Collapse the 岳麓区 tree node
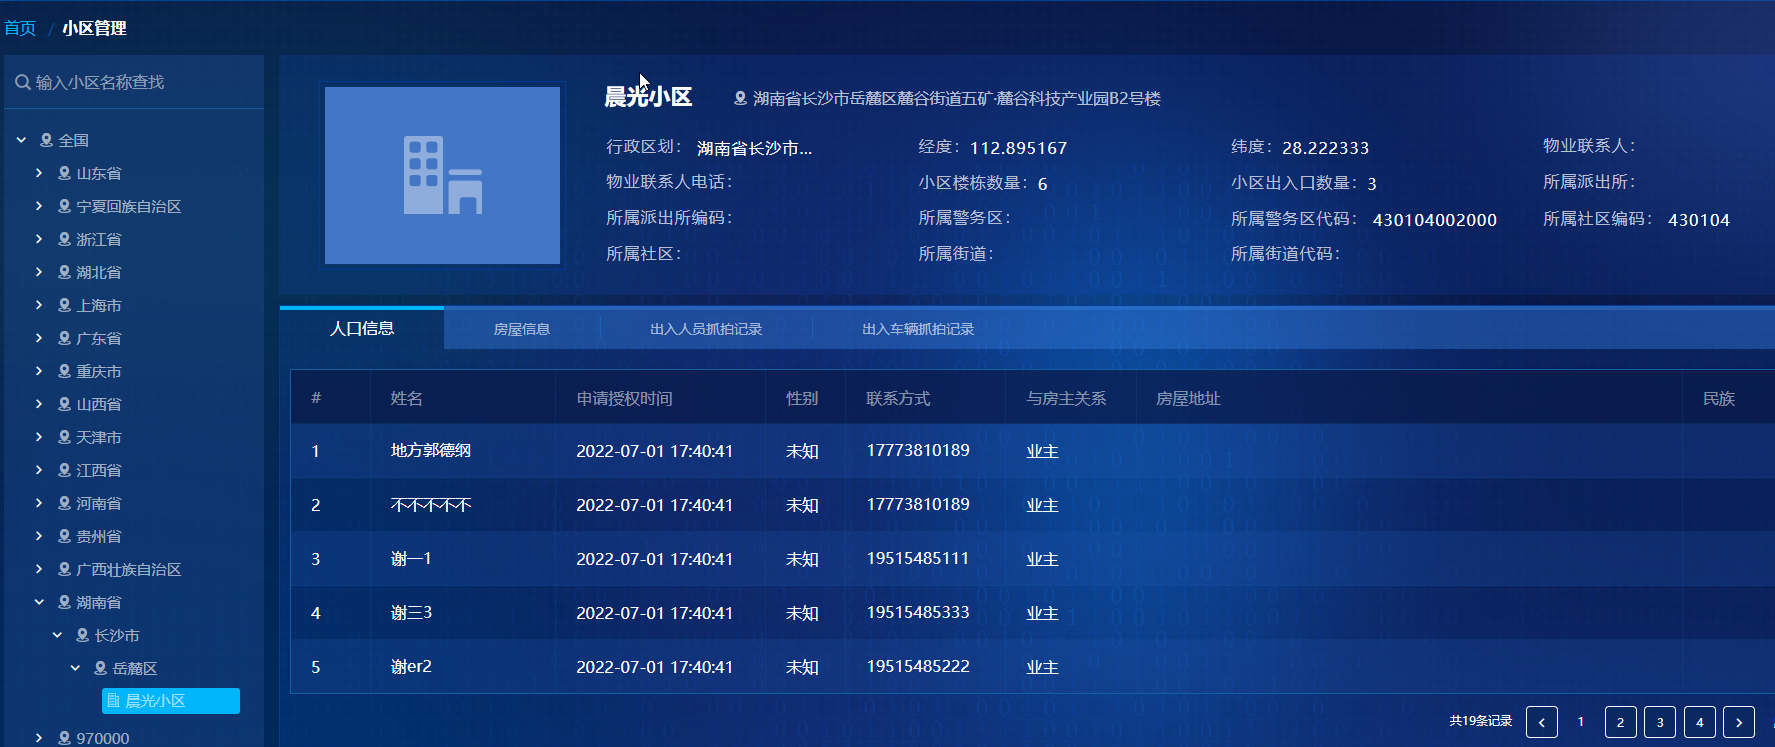This screenshot has width=1775, height=747. coord(75,669)
